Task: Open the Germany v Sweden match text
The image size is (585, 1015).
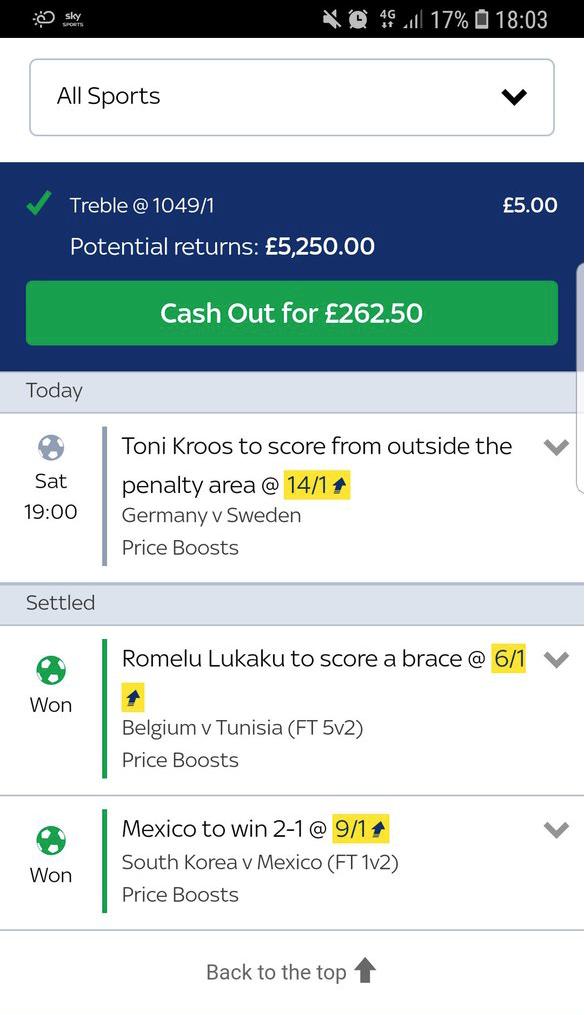Action: [211, 516]
